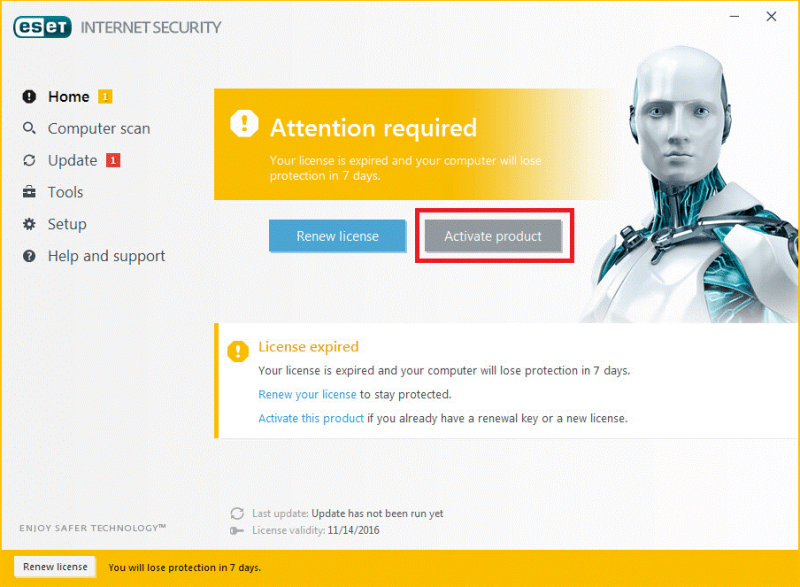The height and width of the screenshot is (587, 800).
Task: Follow the 'Activate this product' link
Action: pos(311,418)
